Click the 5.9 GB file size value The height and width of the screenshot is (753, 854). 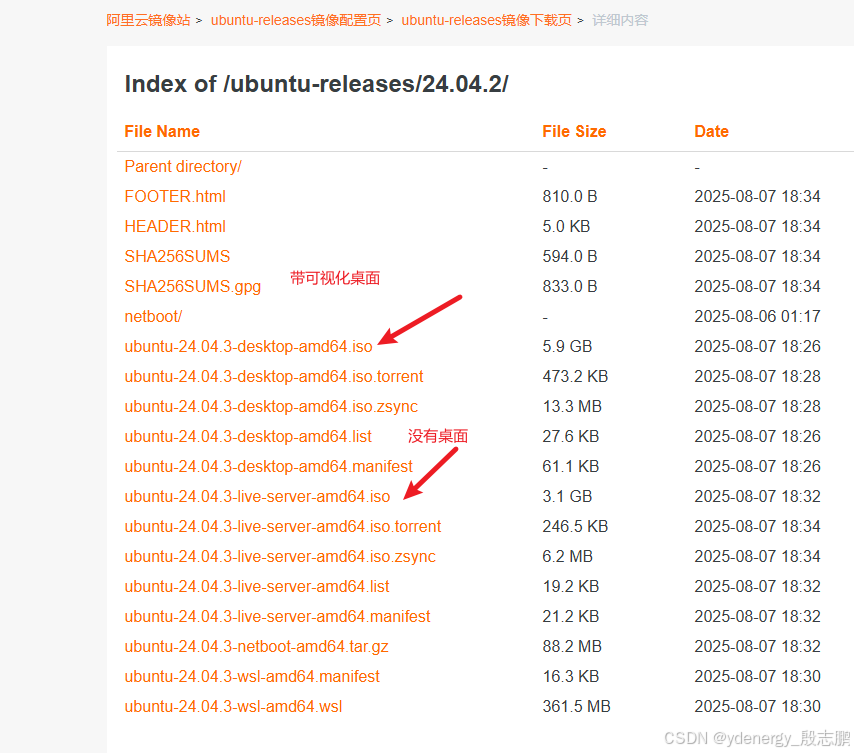click(x=567, y=346)
